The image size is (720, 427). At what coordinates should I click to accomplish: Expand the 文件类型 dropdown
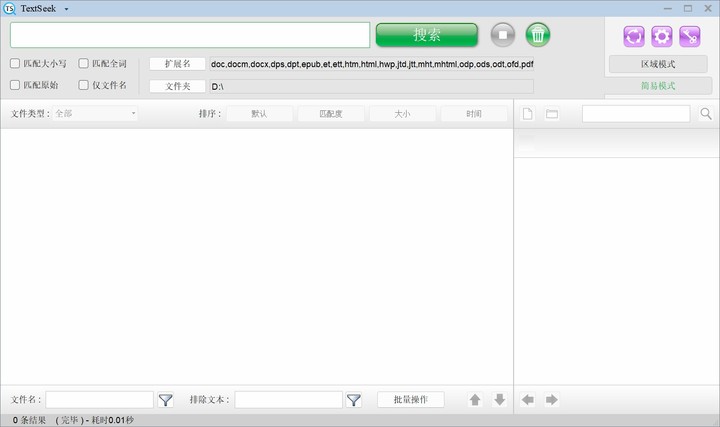click(x=95, y=114)
